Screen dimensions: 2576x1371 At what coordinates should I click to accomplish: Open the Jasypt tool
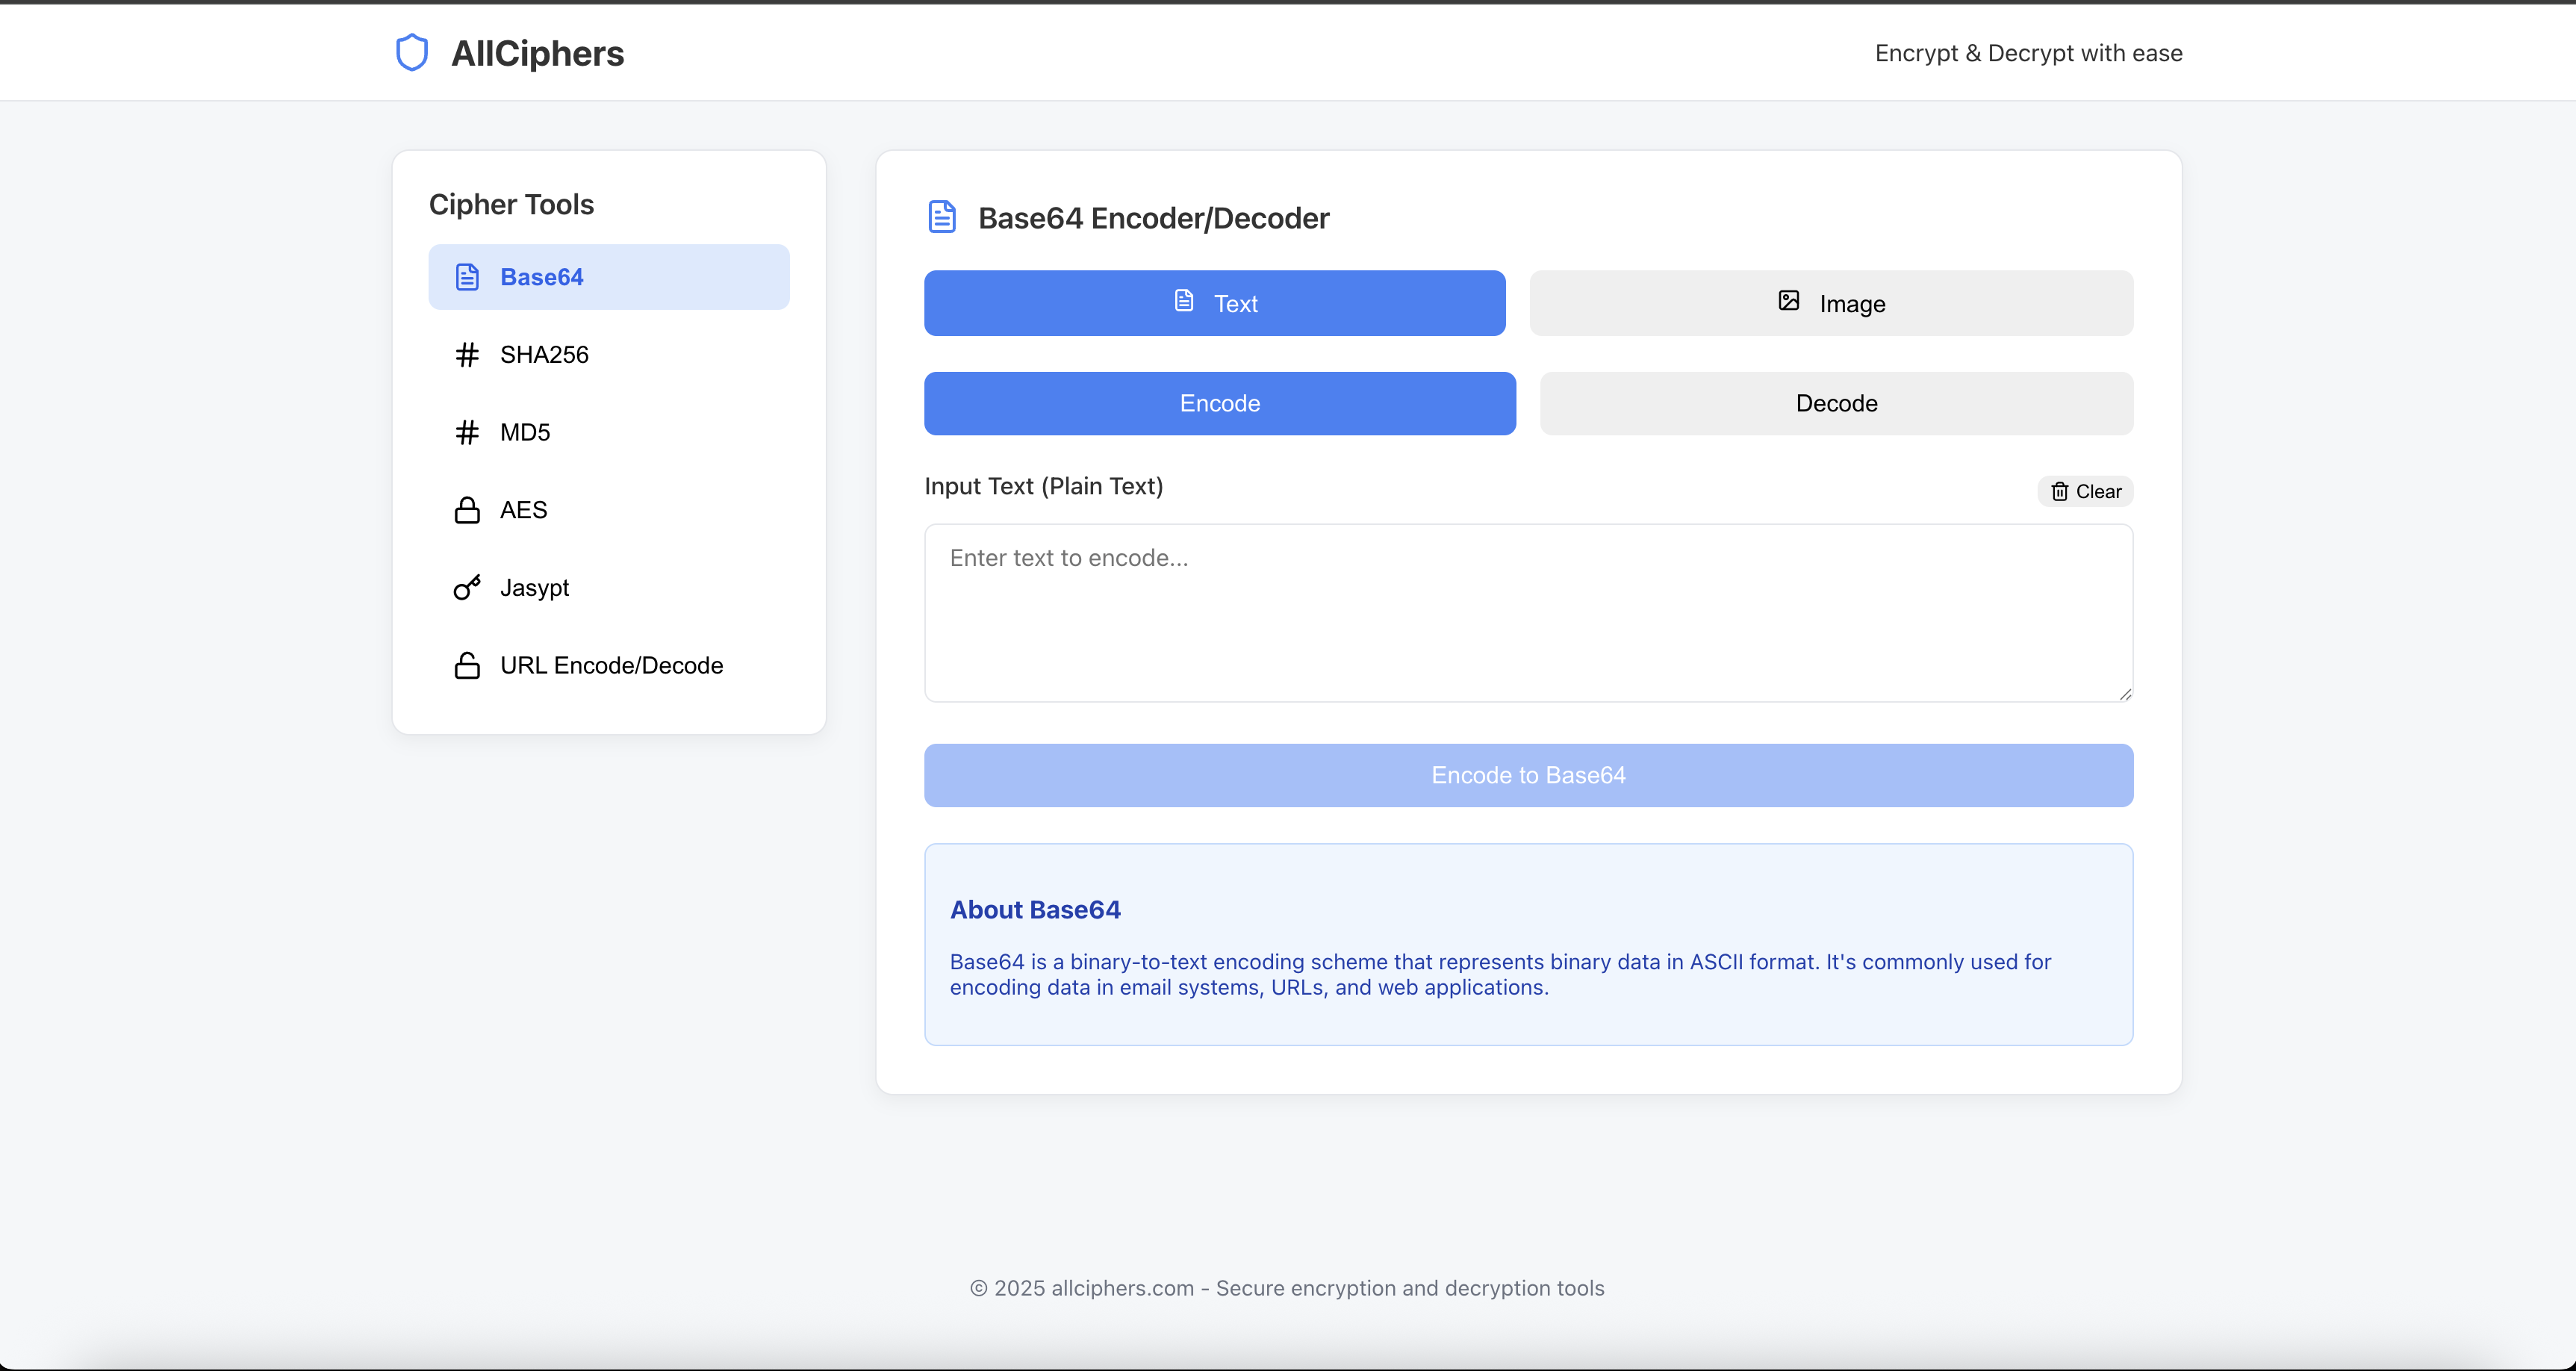click(x=609, y=587)
